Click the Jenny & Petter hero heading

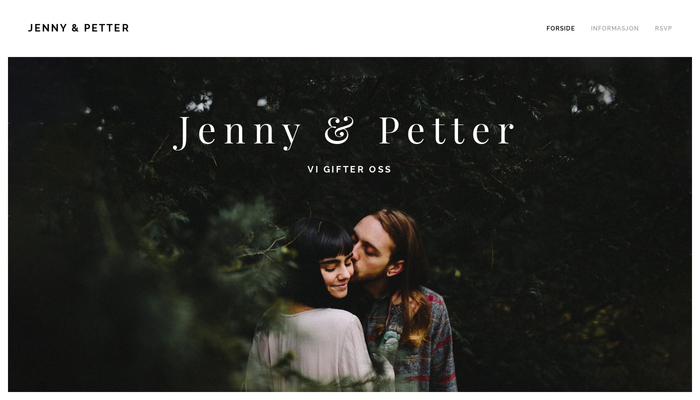coord(344,132)
